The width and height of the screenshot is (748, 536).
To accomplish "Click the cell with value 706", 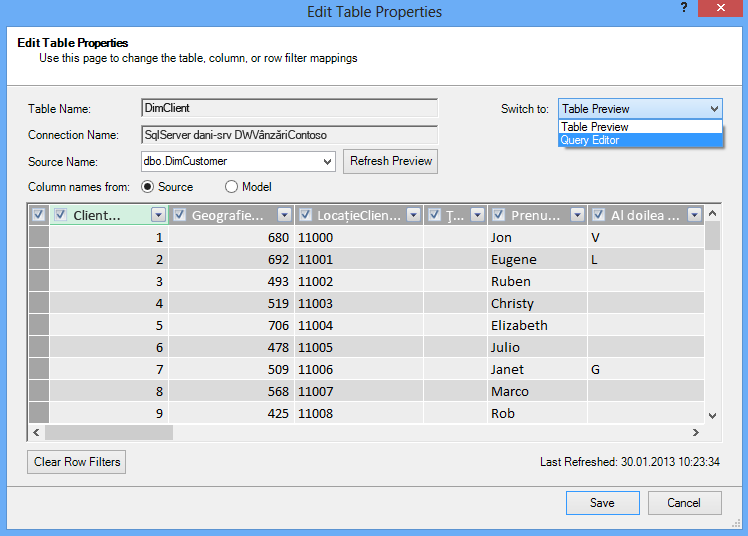I will 231,325.
